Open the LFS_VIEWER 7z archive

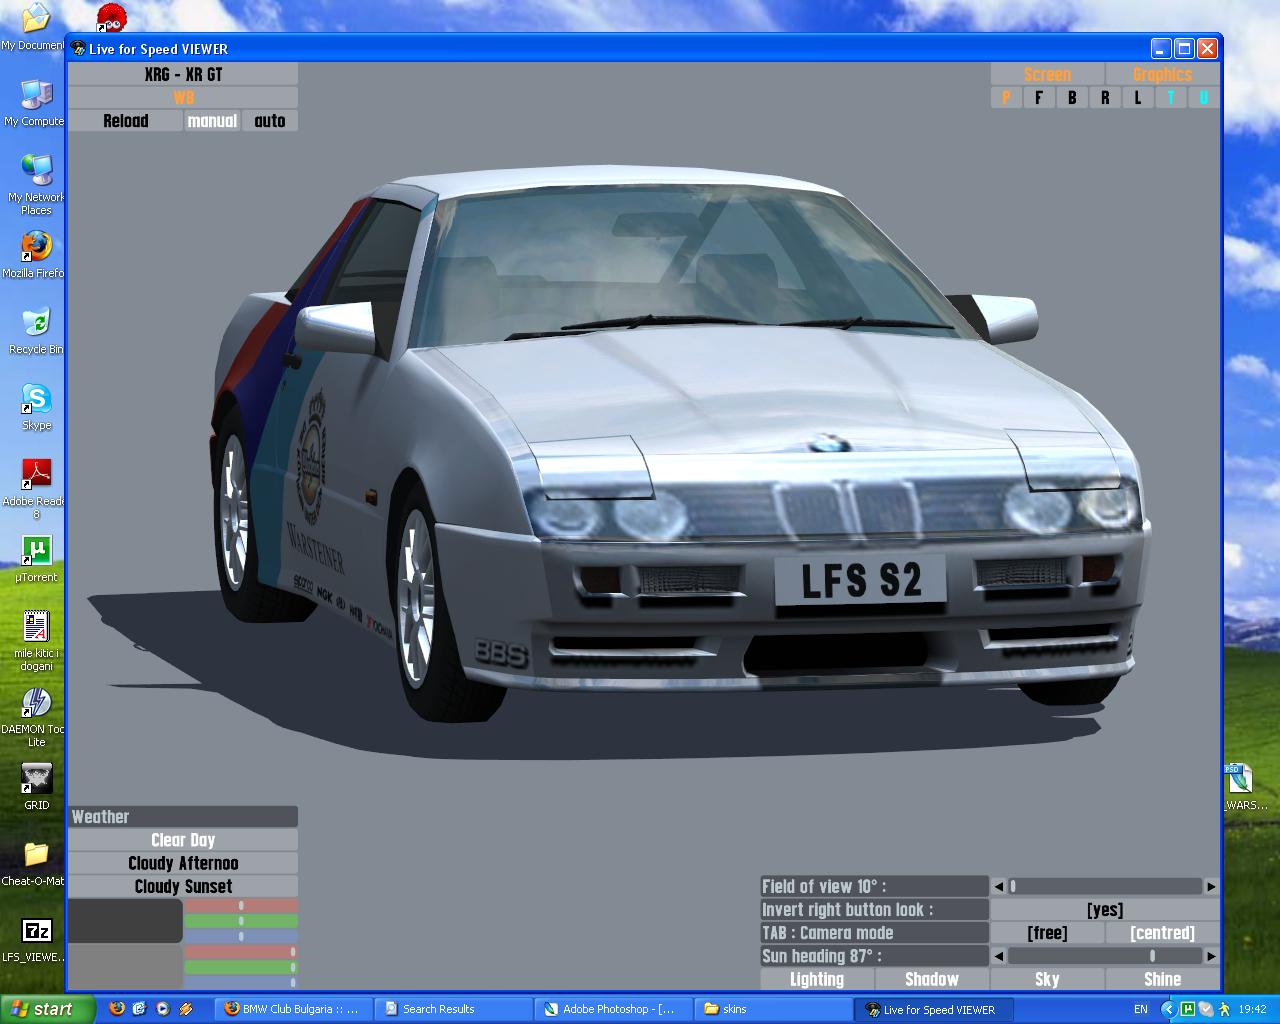click(x=35, y=939)
